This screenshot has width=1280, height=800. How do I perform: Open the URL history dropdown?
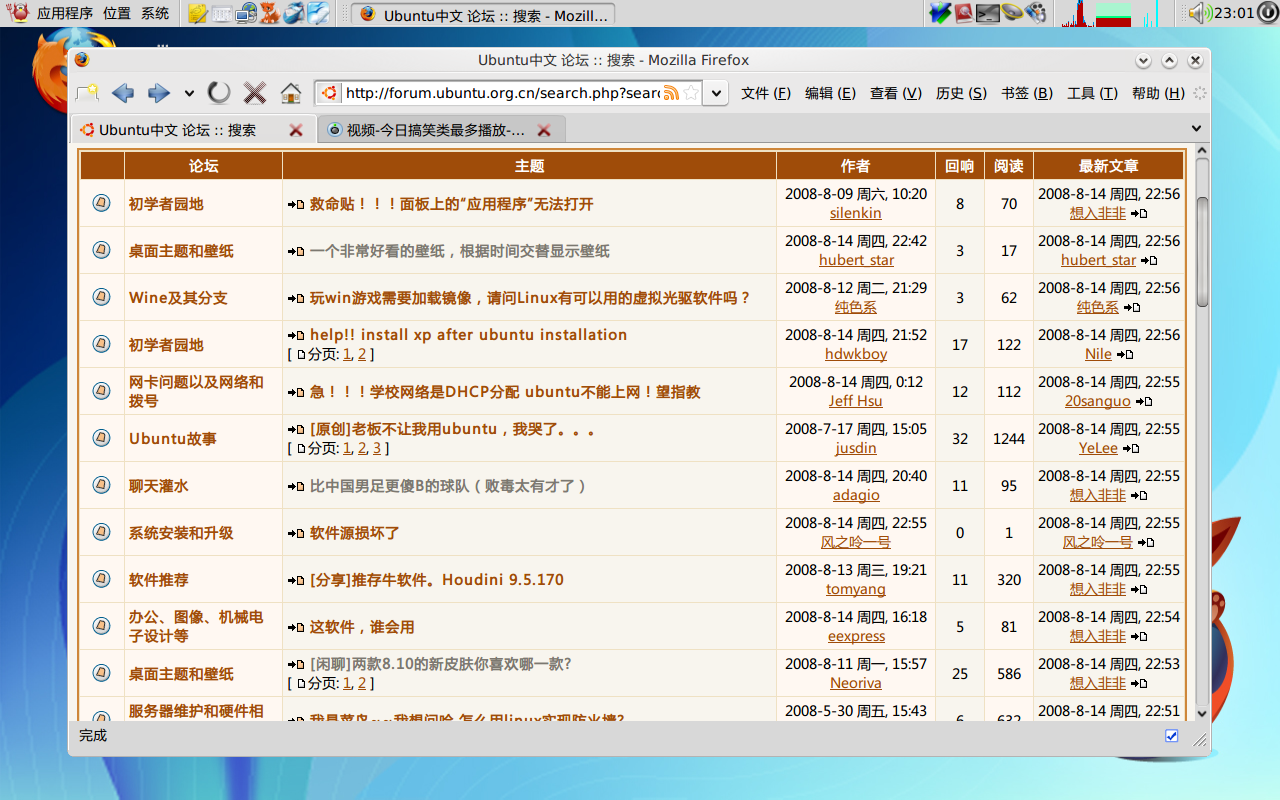point(715,93)
